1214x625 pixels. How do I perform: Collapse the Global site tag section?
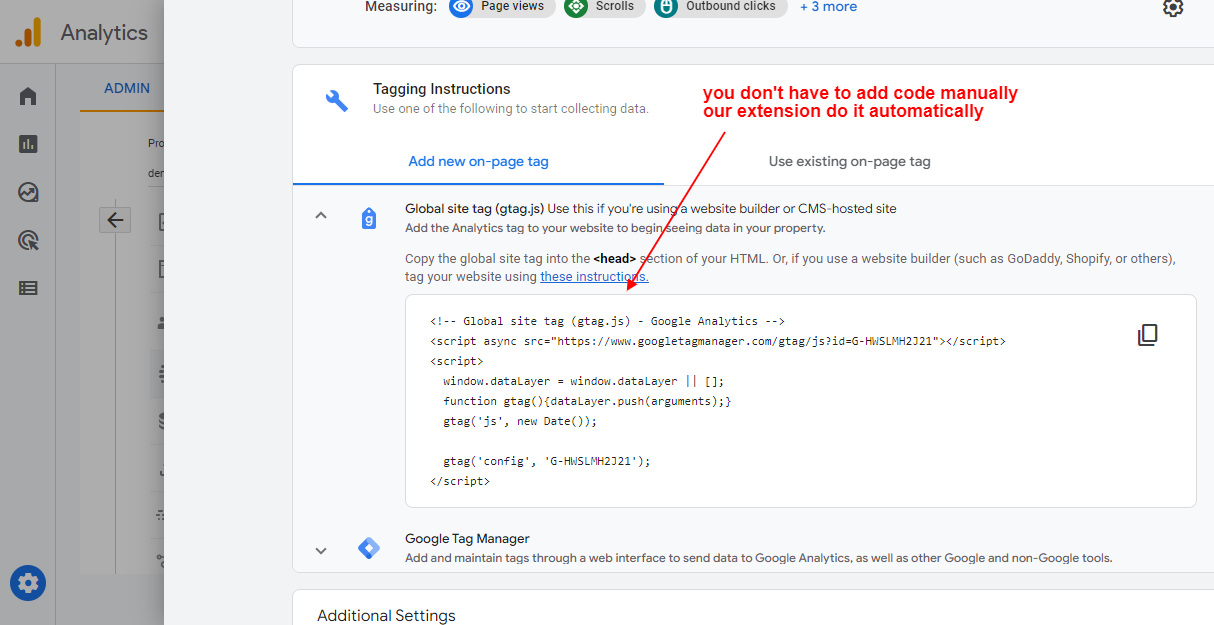pyautogui.click(x=321, y=215)
